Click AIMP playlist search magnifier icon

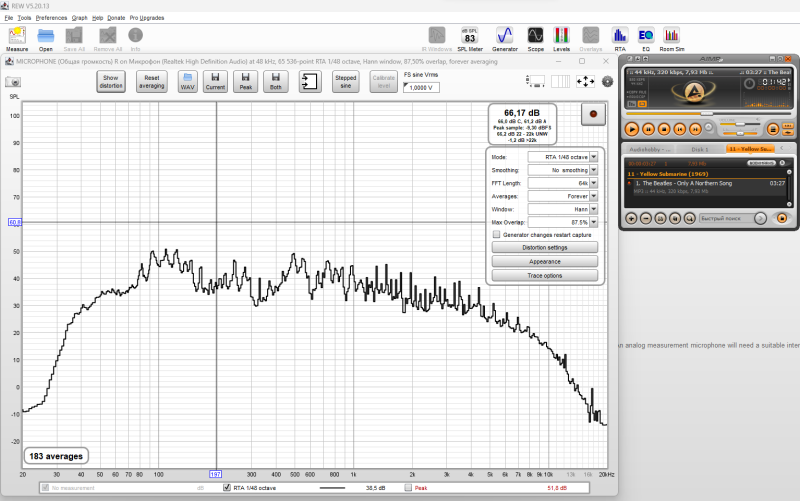pyautogui.click(x=689, y=218)
